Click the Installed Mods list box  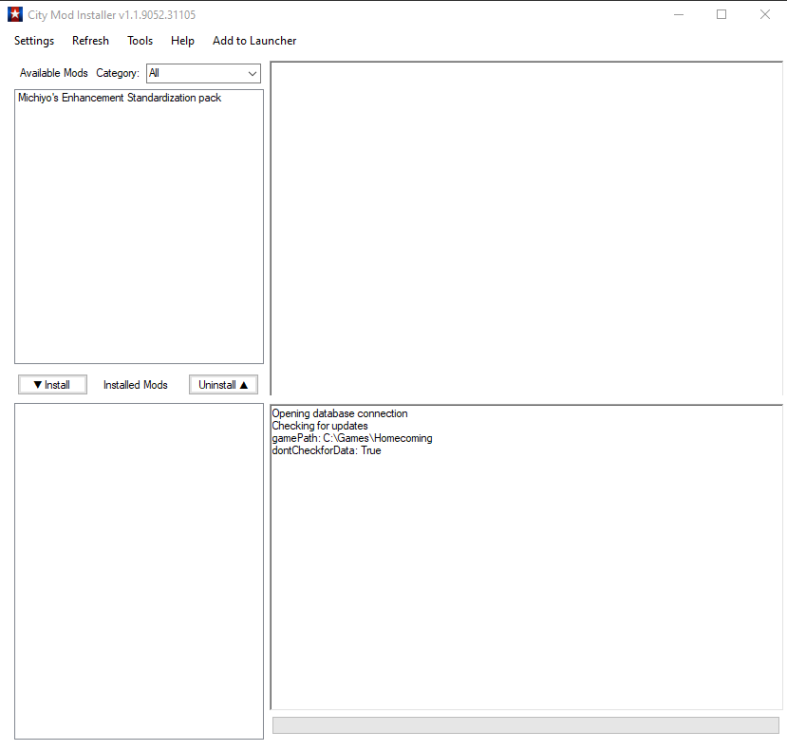coord(139,571)
